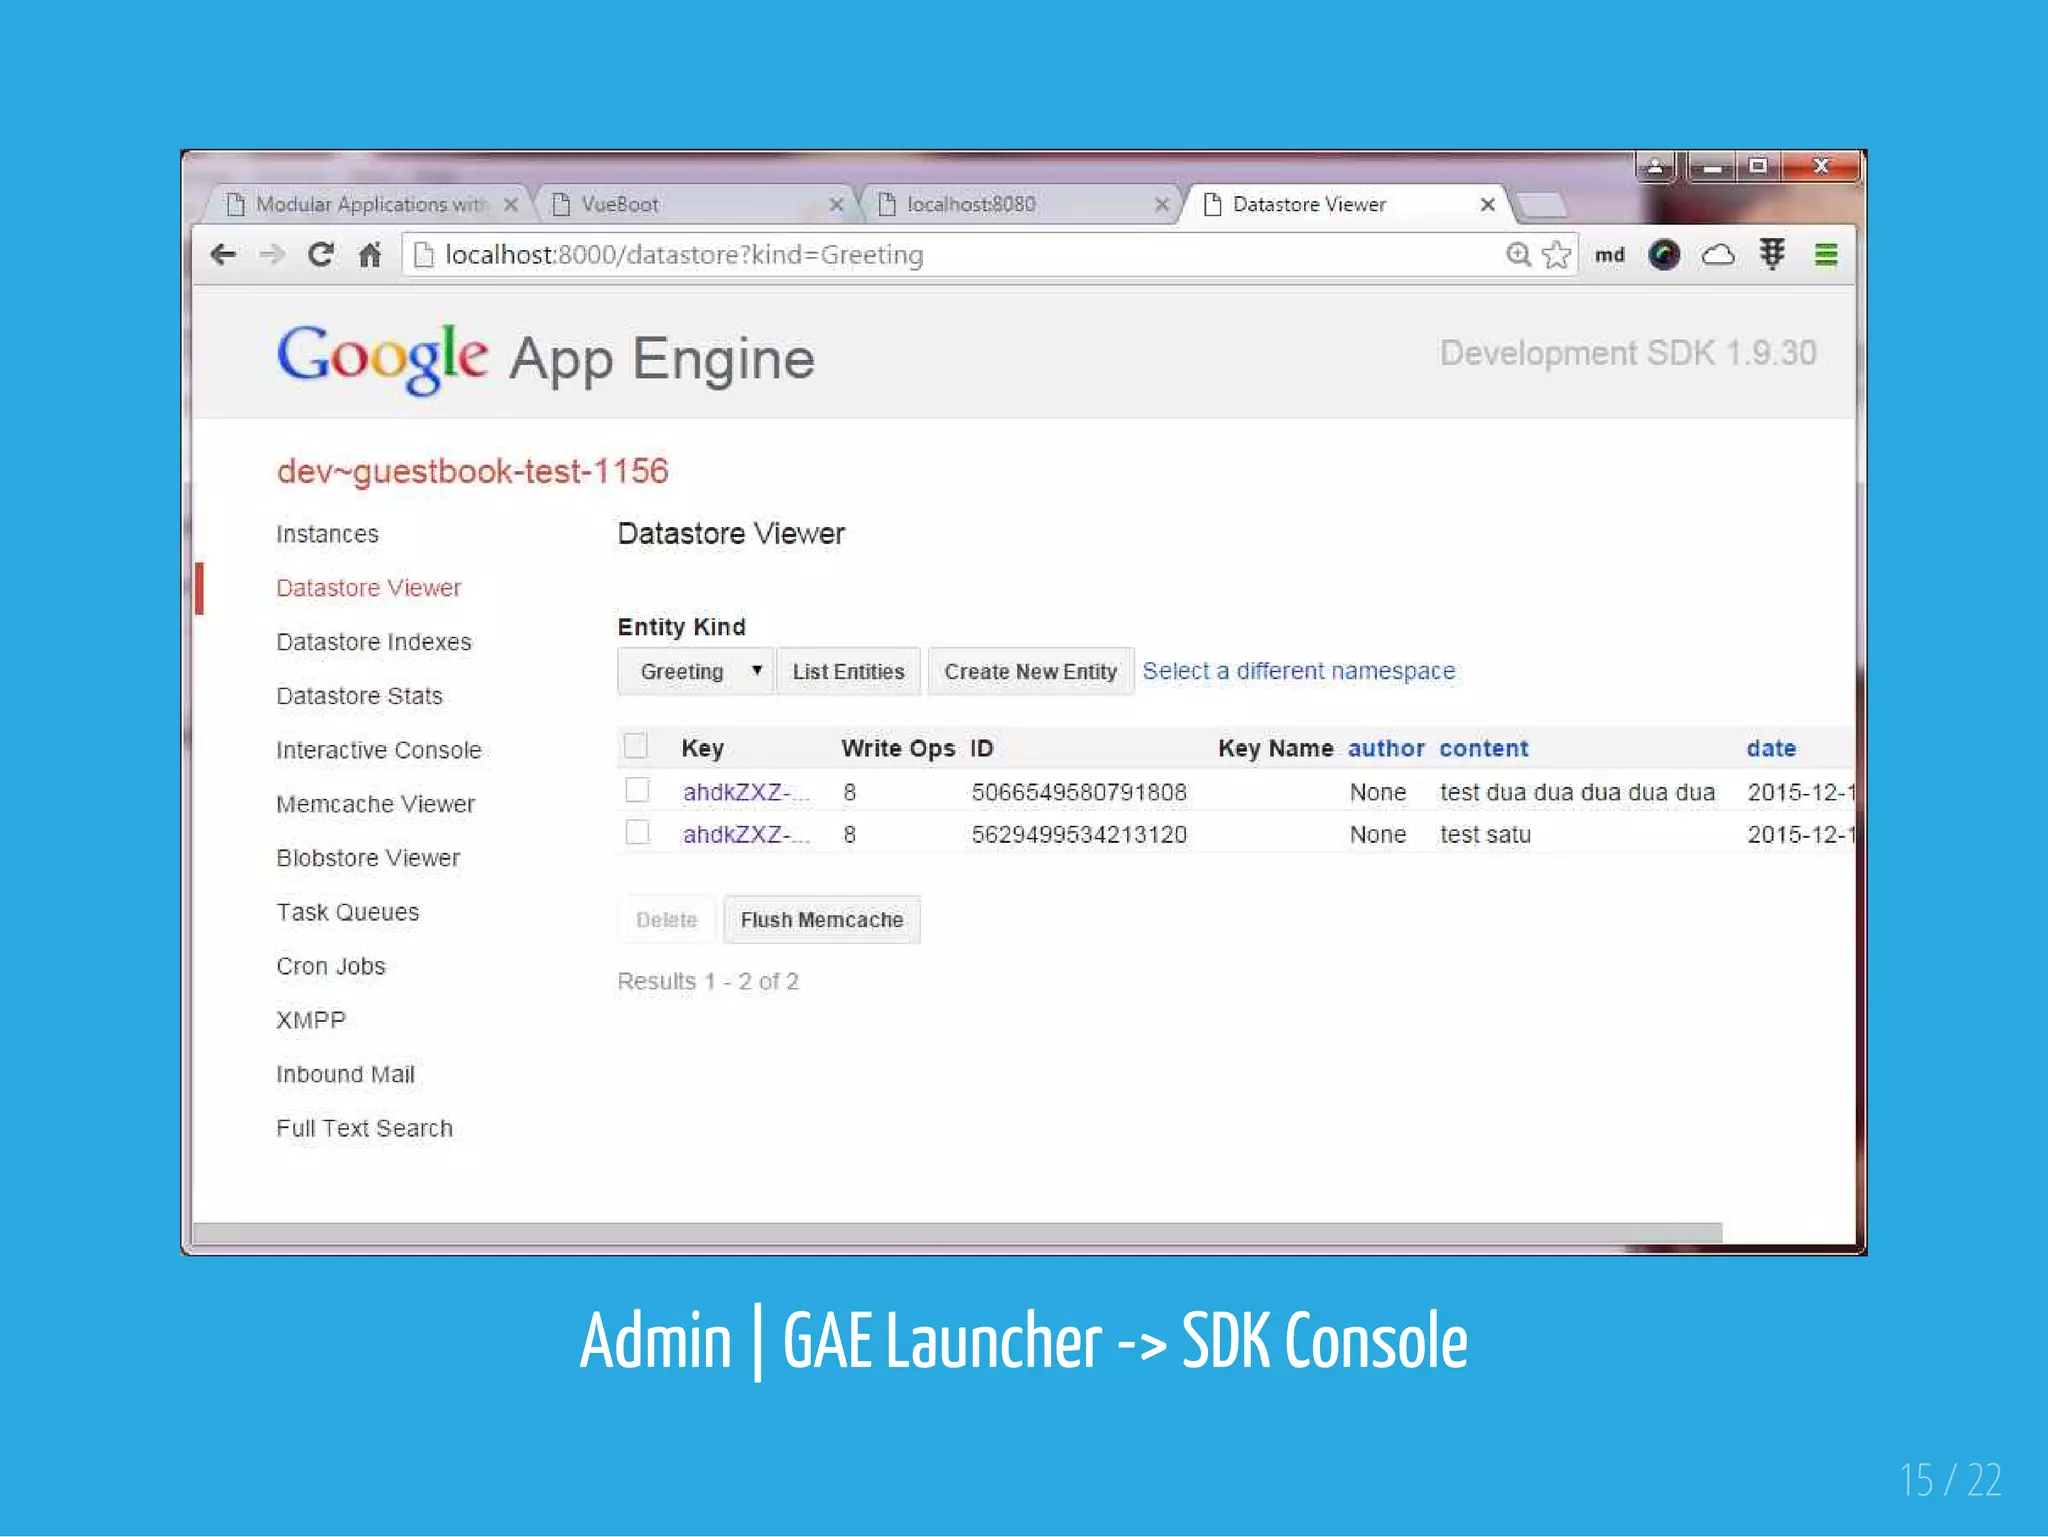Click the Flush Memcache button
Screen dimensions: 2048x1537
click(821, 920)
